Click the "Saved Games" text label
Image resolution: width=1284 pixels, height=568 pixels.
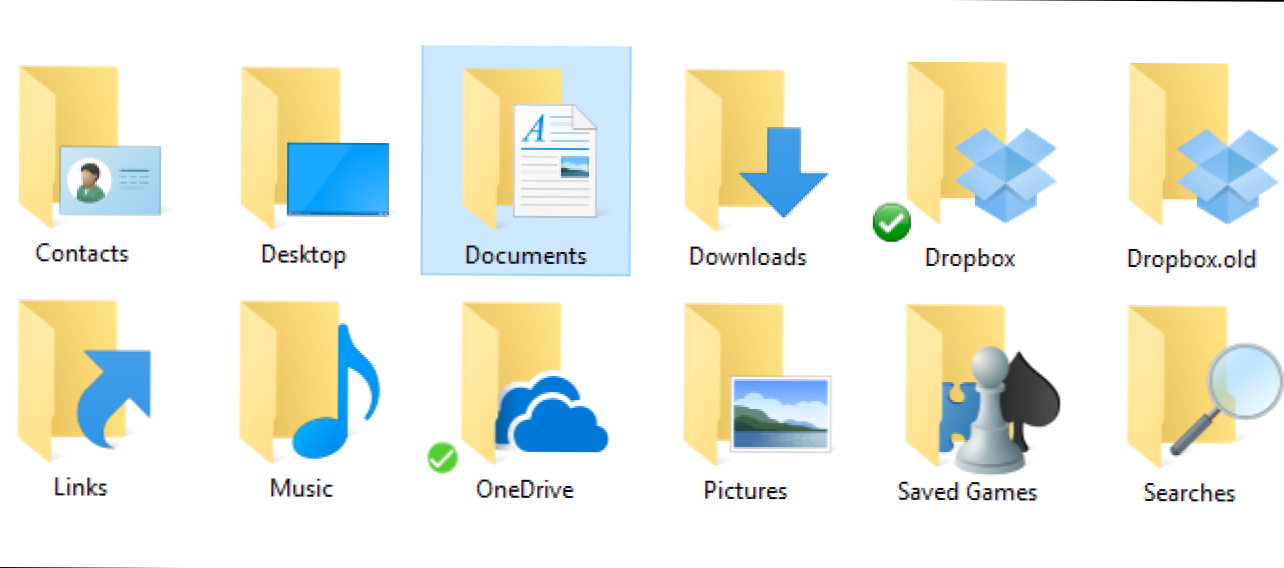[967, 492]
